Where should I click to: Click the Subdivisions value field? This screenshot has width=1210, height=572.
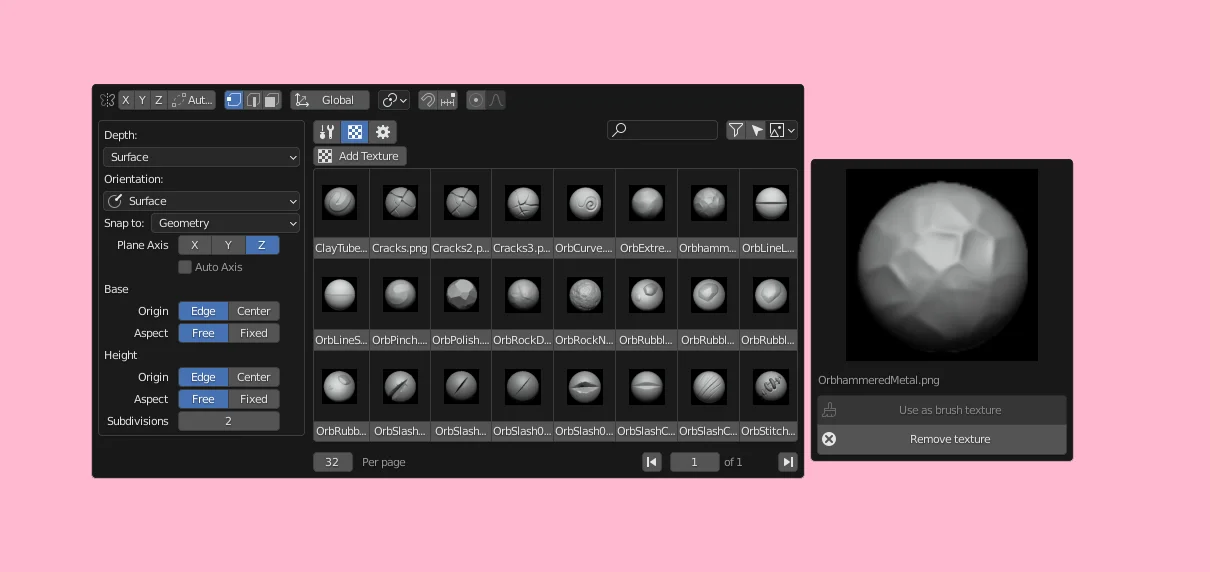229,421
